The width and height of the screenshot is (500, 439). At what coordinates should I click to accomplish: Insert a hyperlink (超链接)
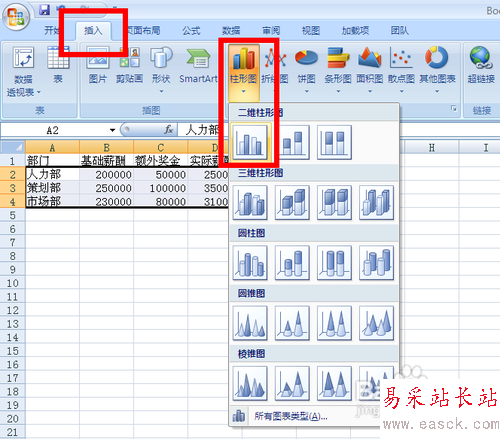[x=481, y=65]
